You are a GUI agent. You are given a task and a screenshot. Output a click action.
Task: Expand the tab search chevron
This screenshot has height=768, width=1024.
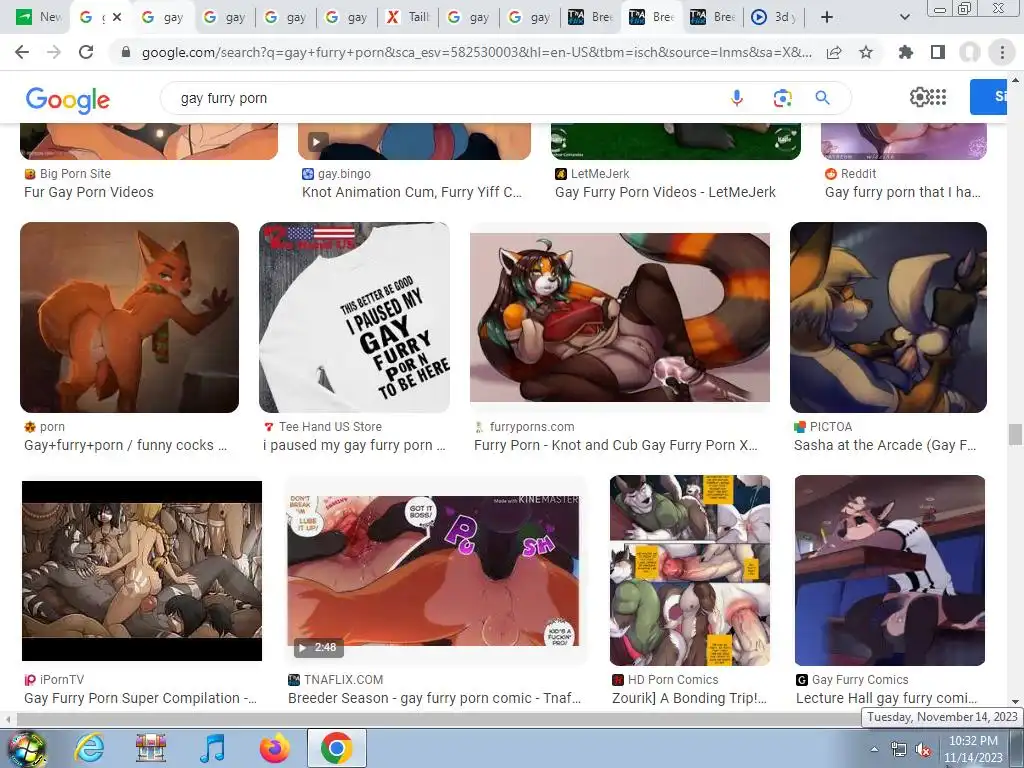pyautogui.click(x=904, y=17)
